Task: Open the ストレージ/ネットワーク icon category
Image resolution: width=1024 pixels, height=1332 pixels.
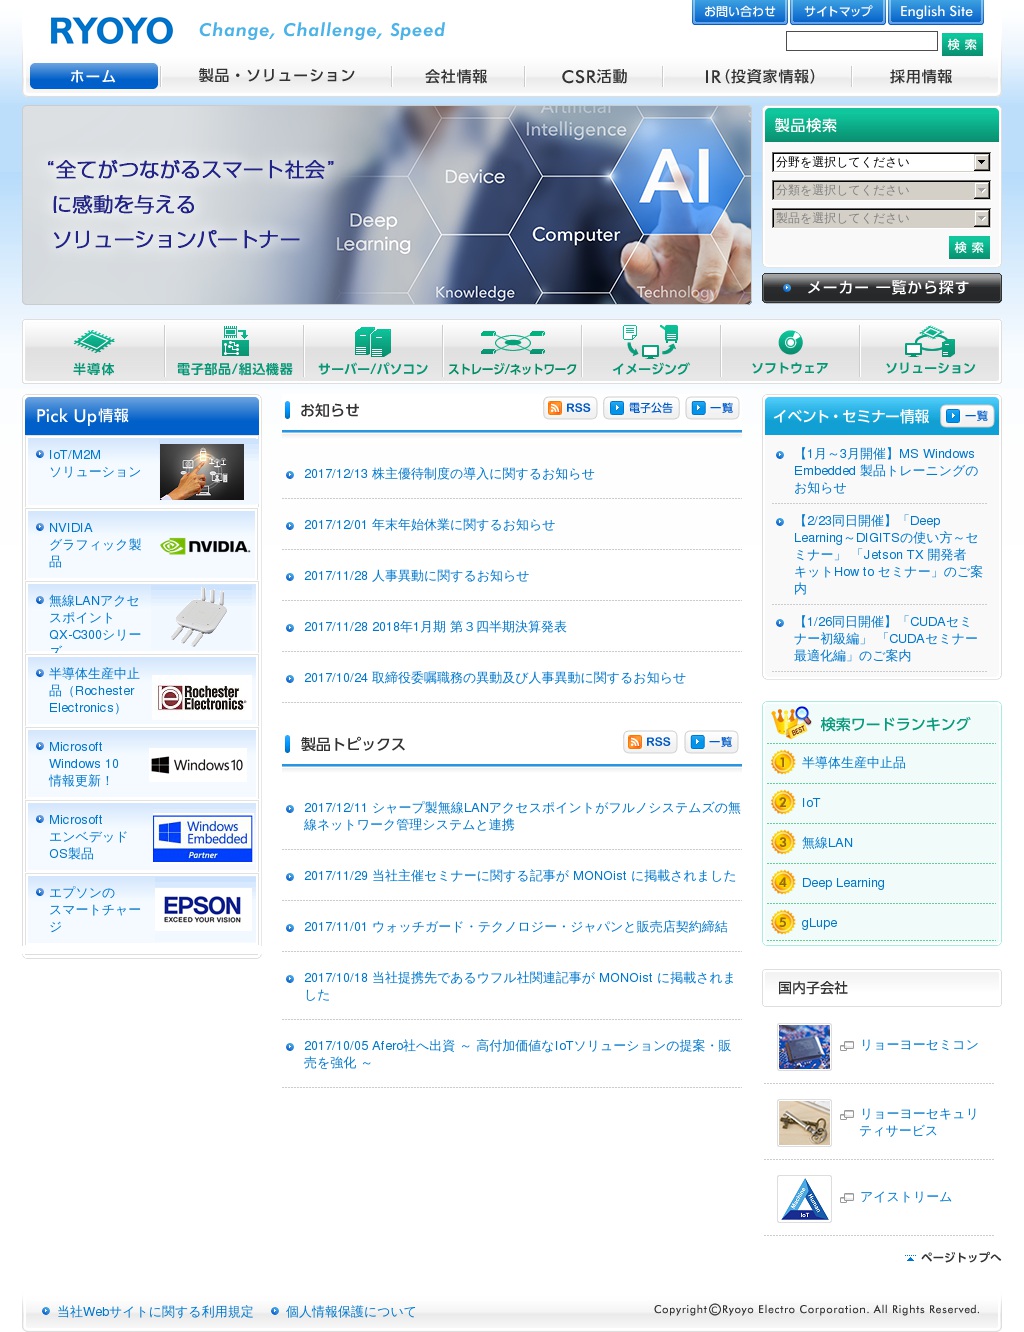Action: pos(512,351)
